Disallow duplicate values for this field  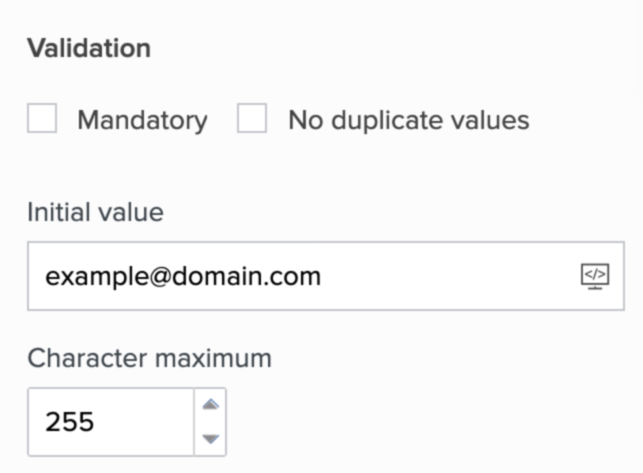point(252,120)
